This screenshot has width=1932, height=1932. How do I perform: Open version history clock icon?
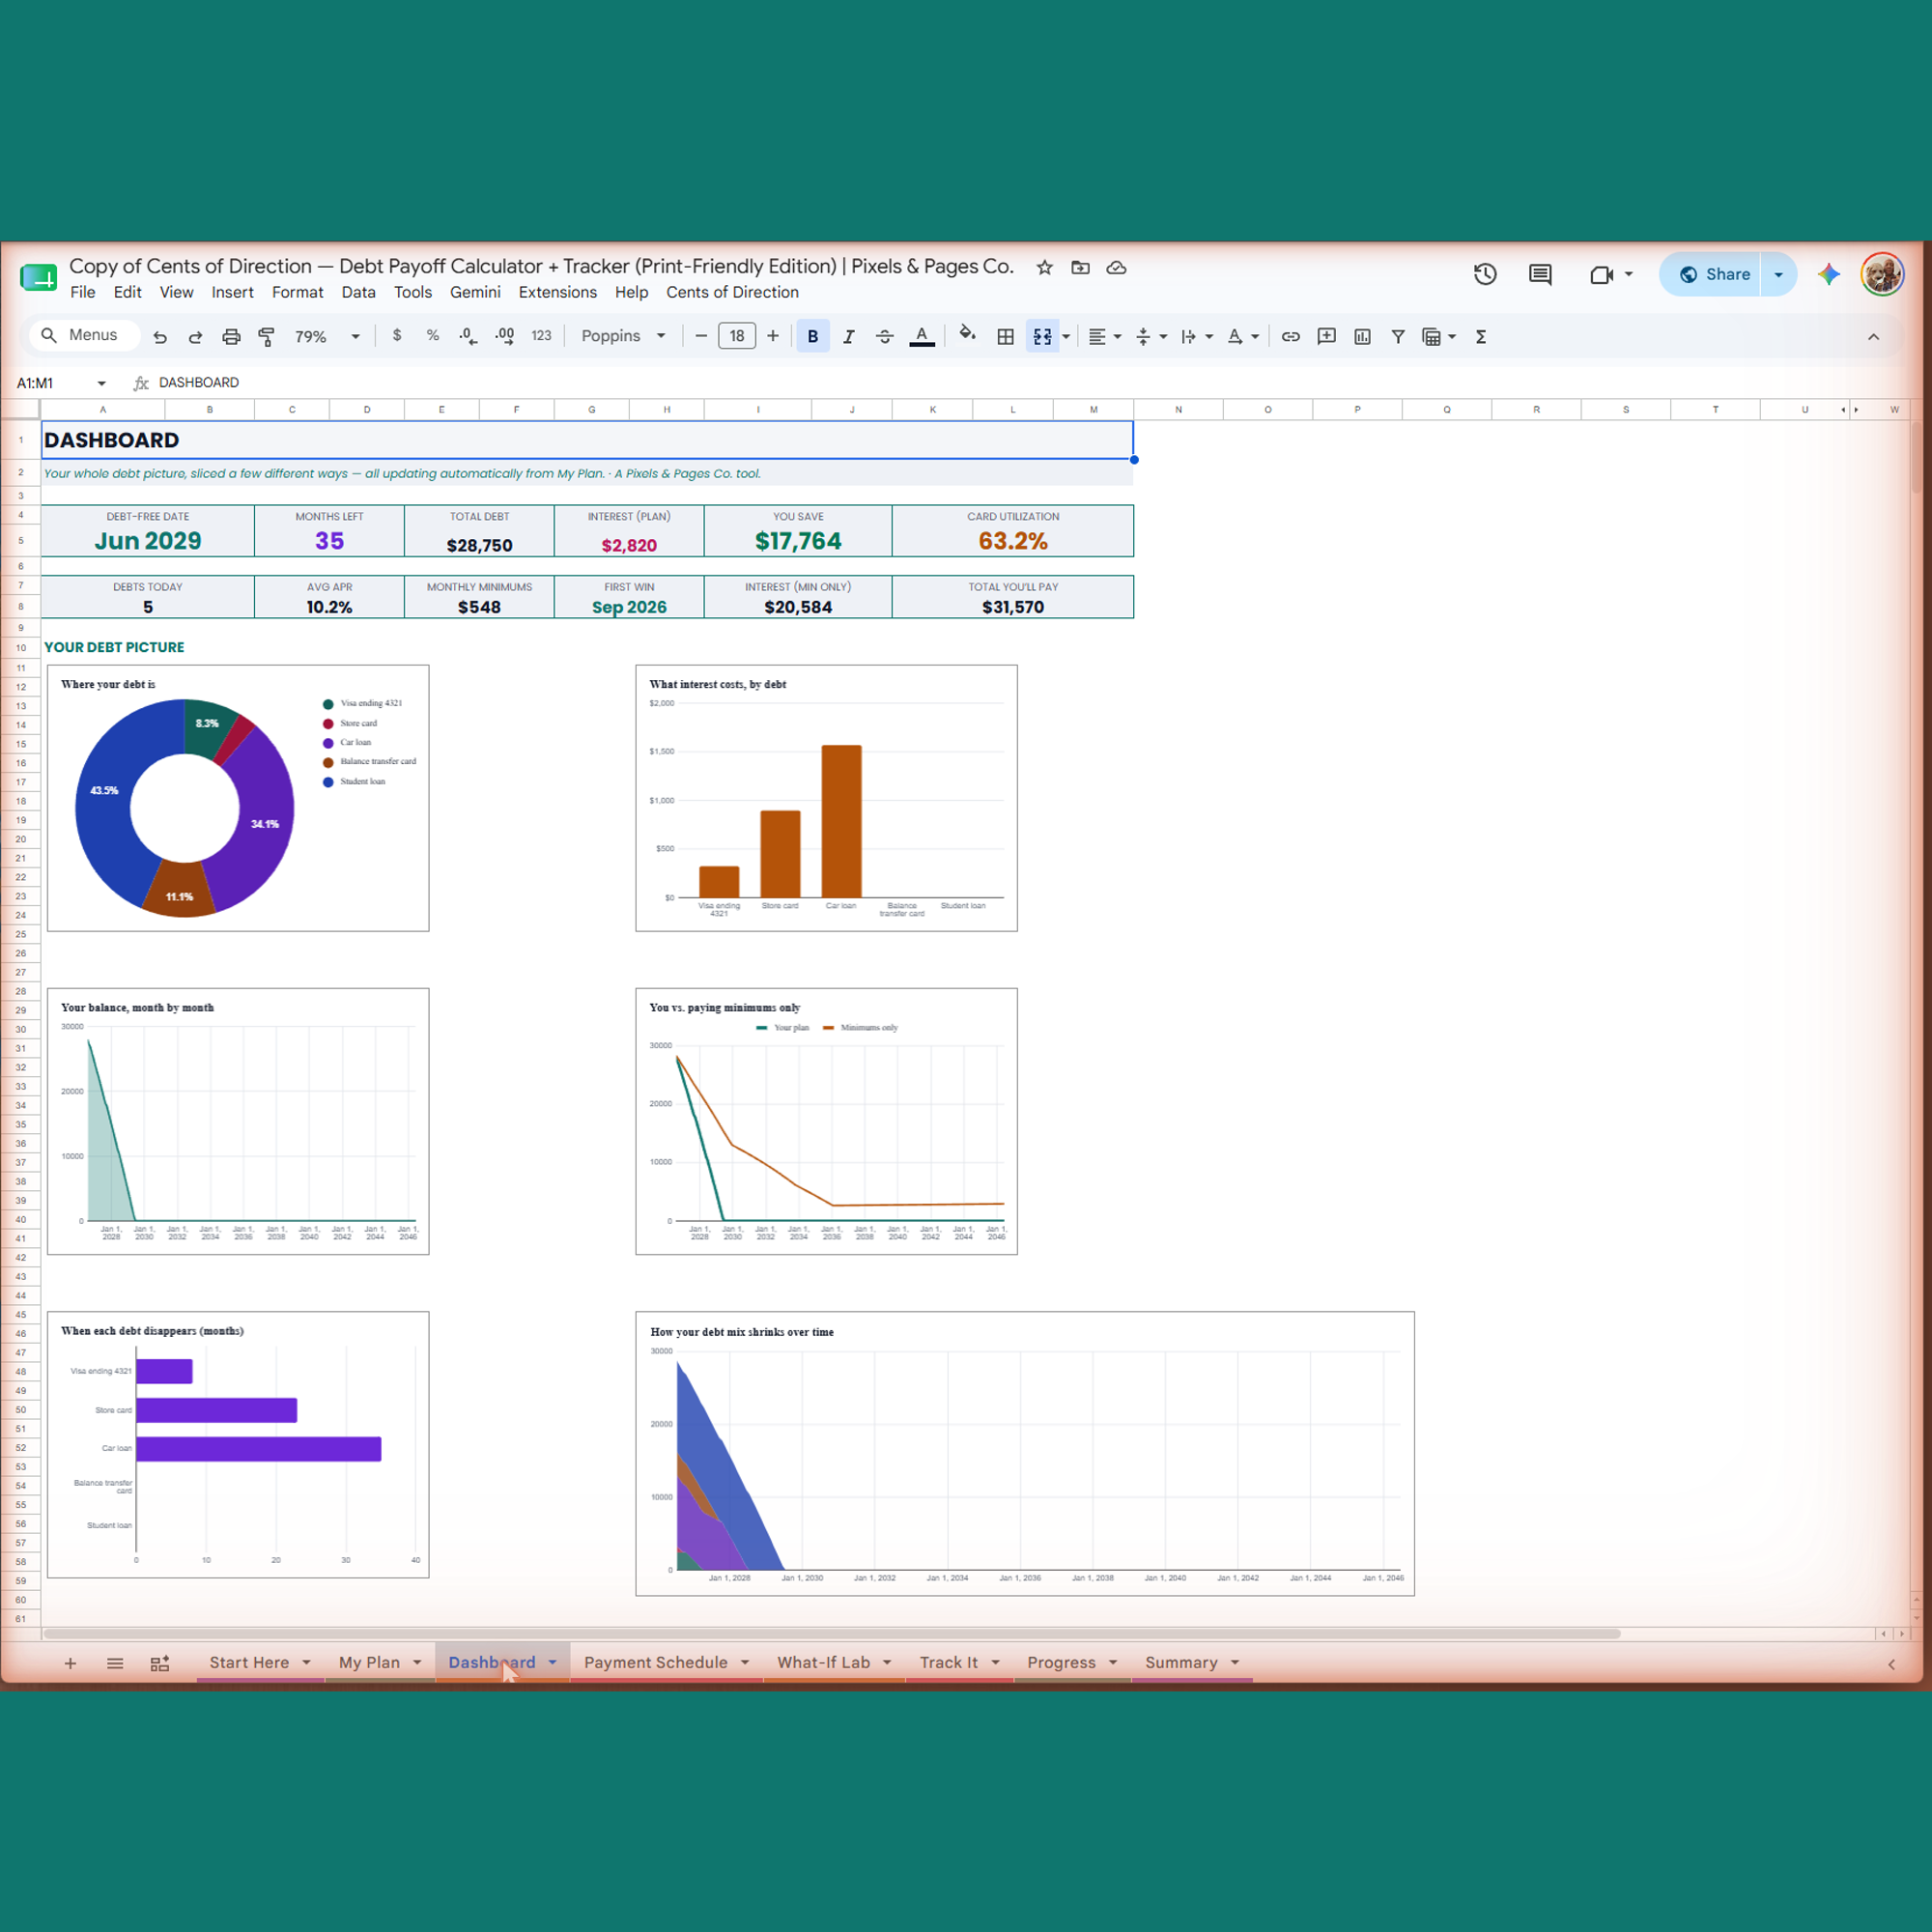pyautogui.click(x=1485, y=274)
